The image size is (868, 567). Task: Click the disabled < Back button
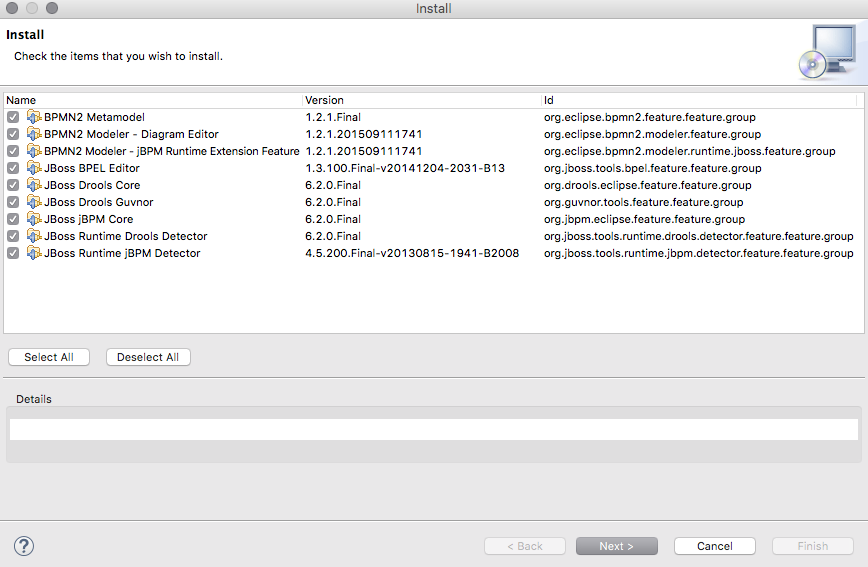[x=525, y=546]
